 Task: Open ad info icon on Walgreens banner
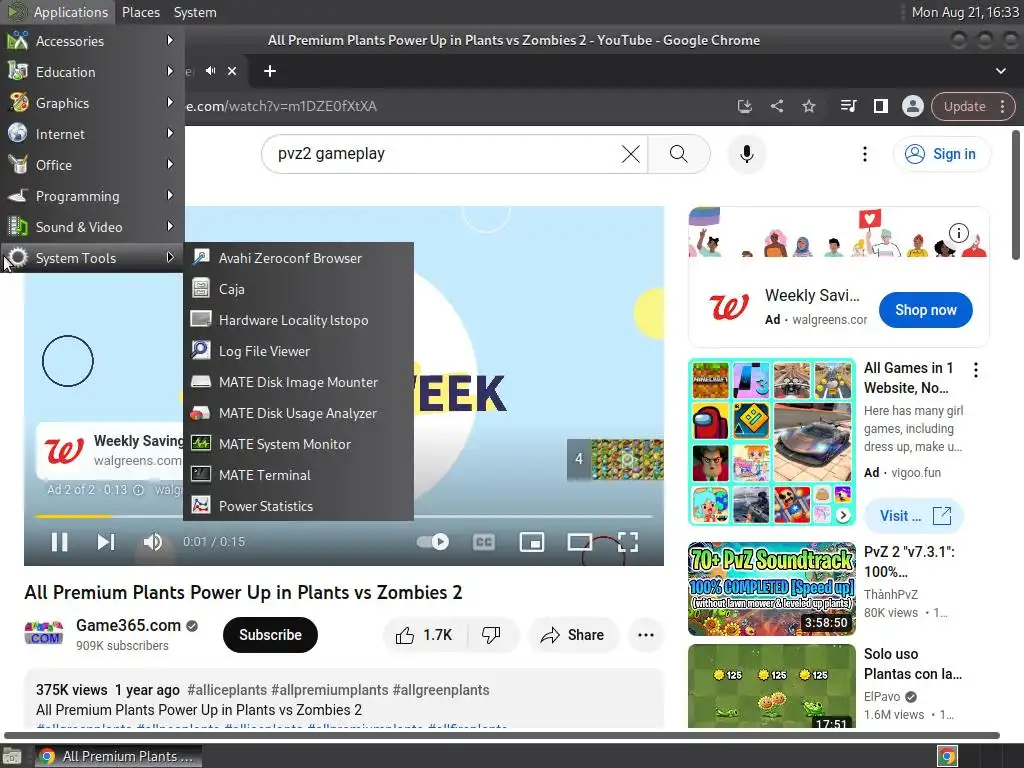pos(958,232)
